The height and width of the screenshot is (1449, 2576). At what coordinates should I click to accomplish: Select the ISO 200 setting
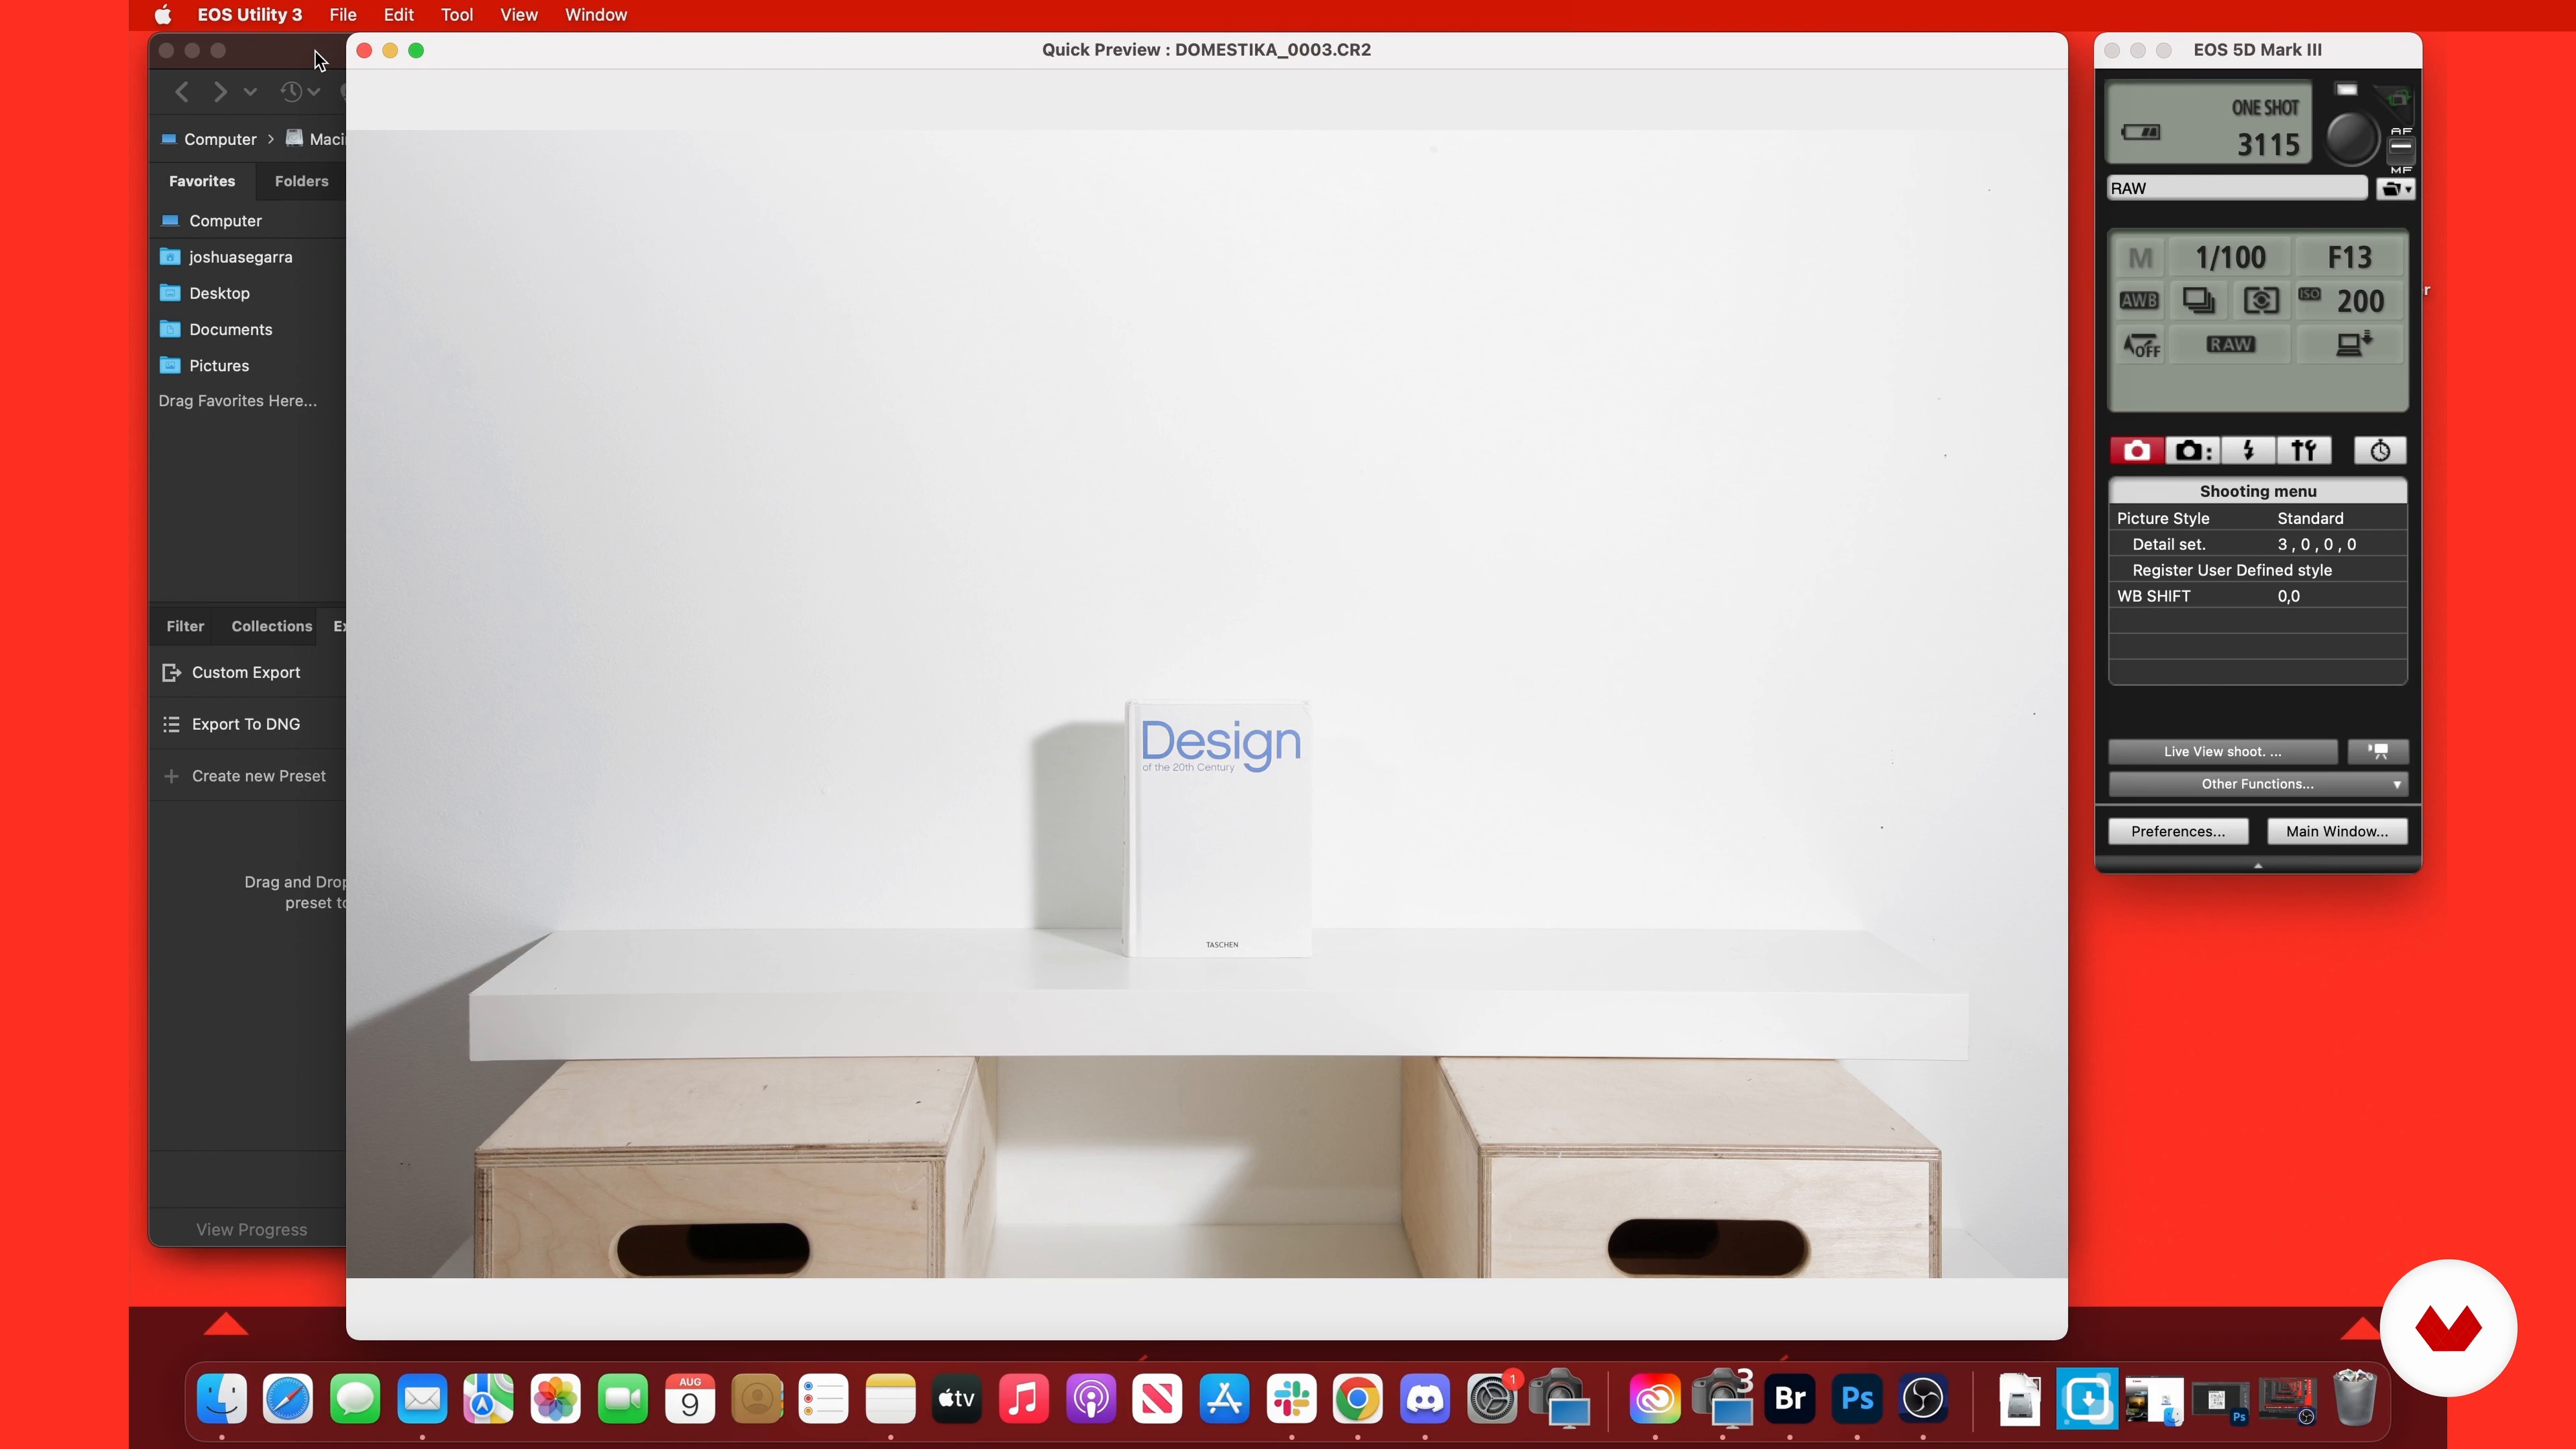(x=2349, y=301)
